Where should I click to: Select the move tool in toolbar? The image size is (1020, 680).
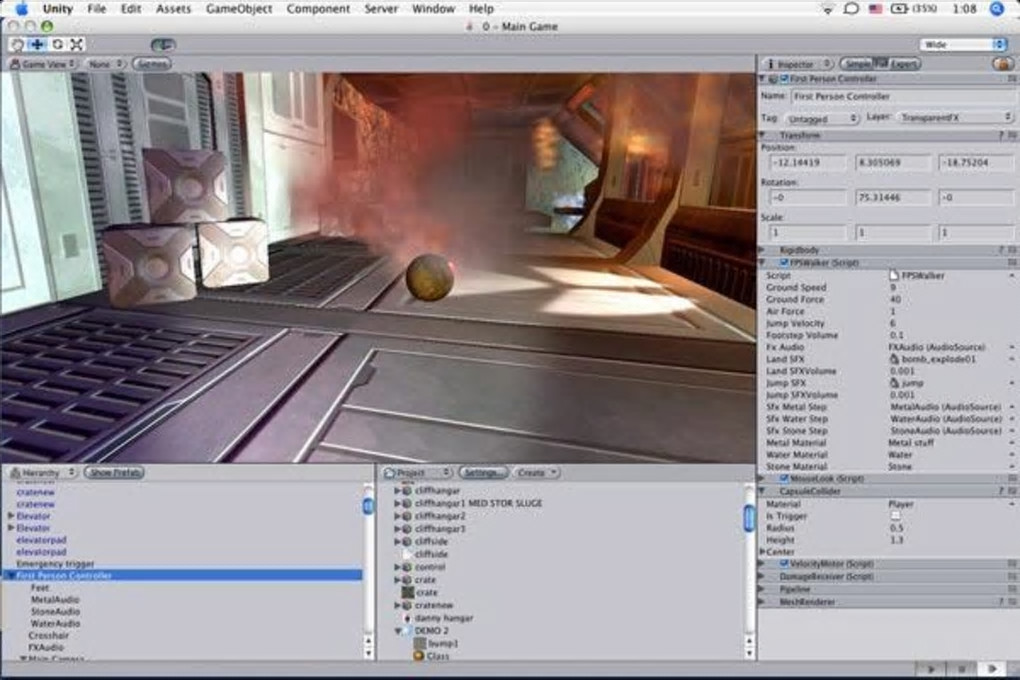(x=37, y=44)
